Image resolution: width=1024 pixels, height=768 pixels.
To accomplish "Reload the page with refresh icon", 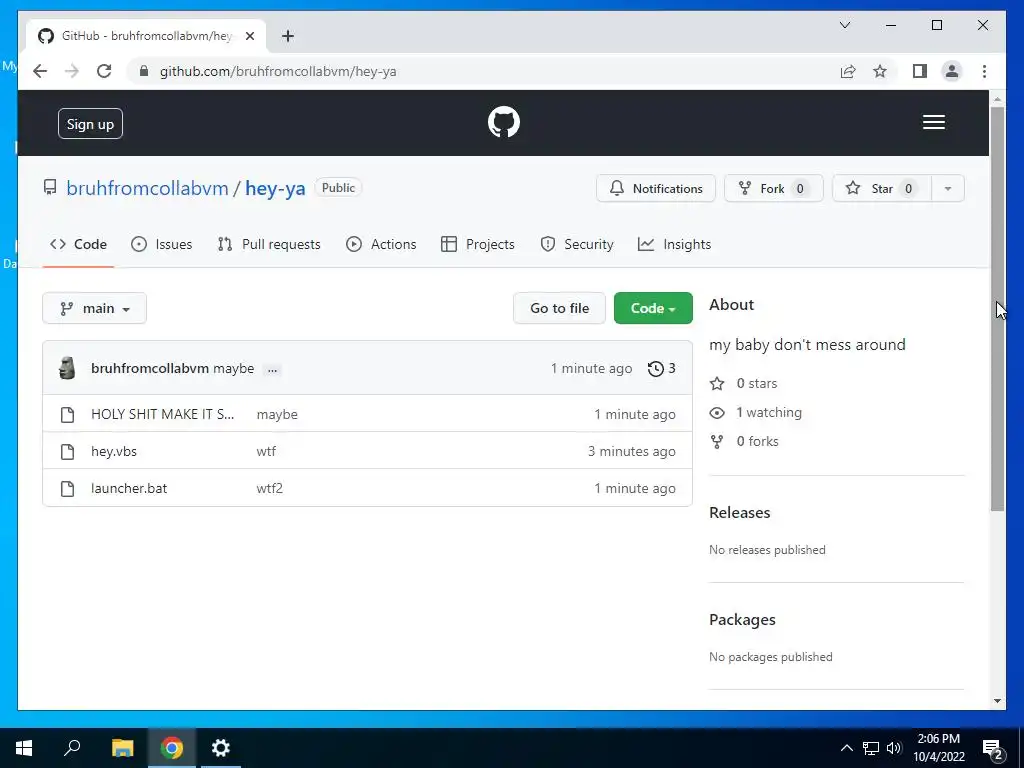I will coord(104,71).
